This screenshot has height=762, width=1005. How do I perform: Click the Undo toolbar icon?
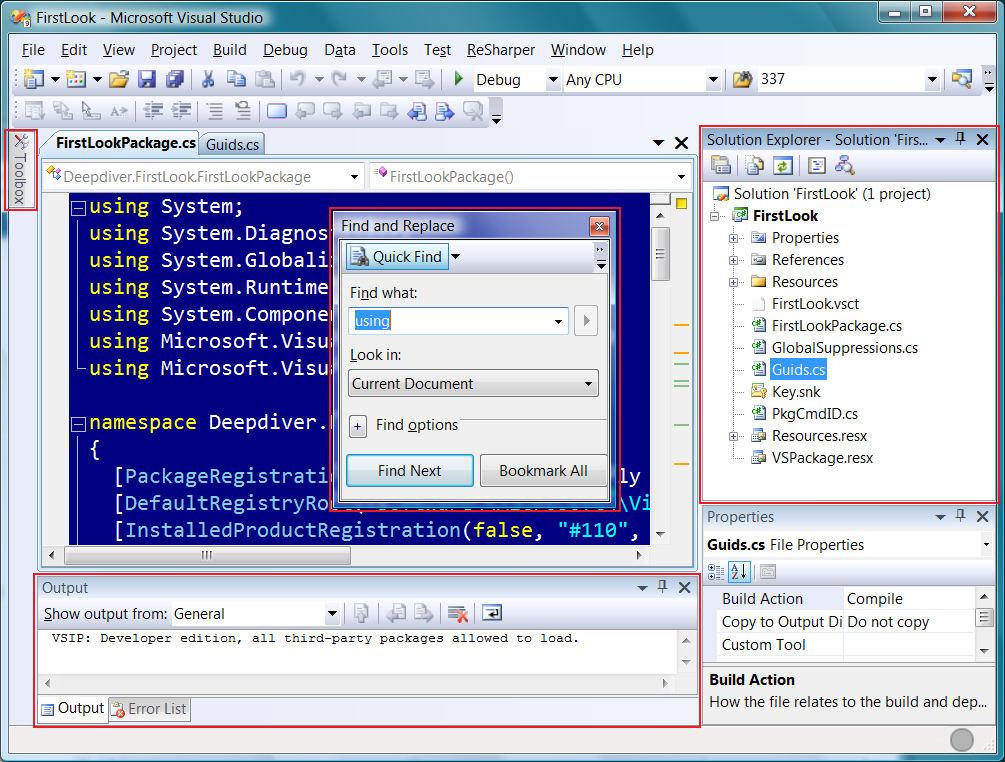pos(297,79)
